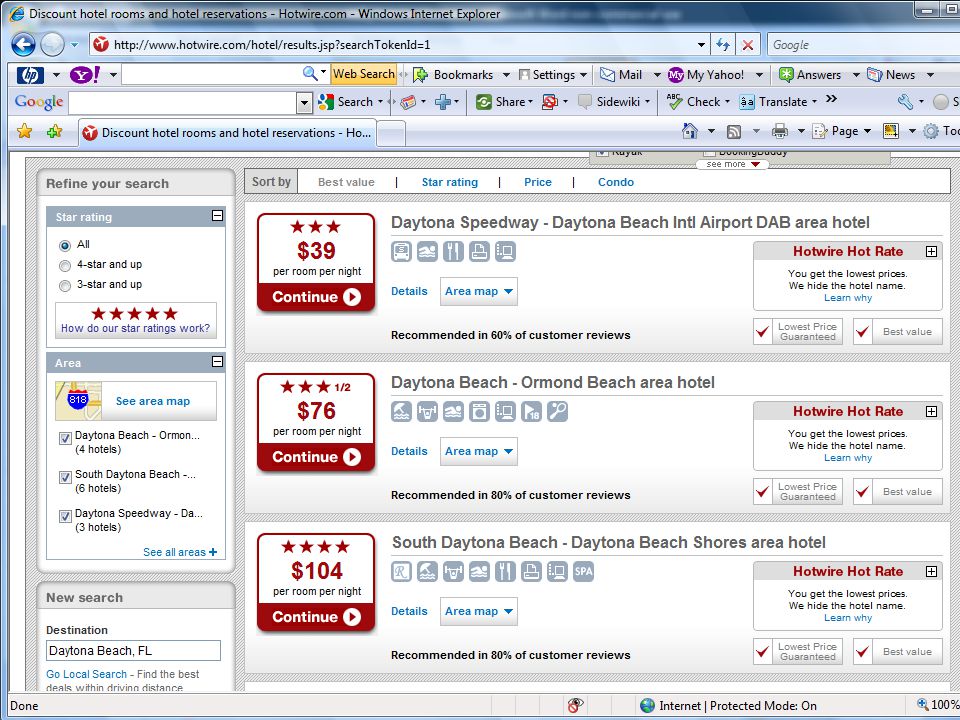Image resolution: width=960 pixels, height=720 pixels.
Task: Expand Hotwire Hot Rate box for $76 hotel
Action: tap(931, 411)
